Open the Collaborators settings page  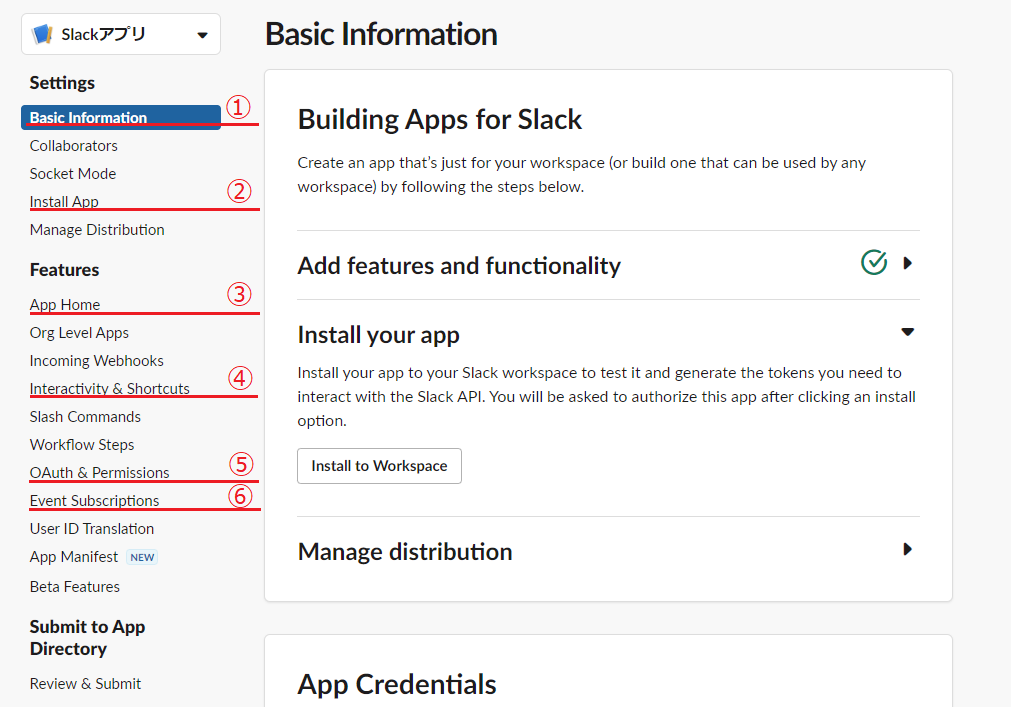pos(74,146)
